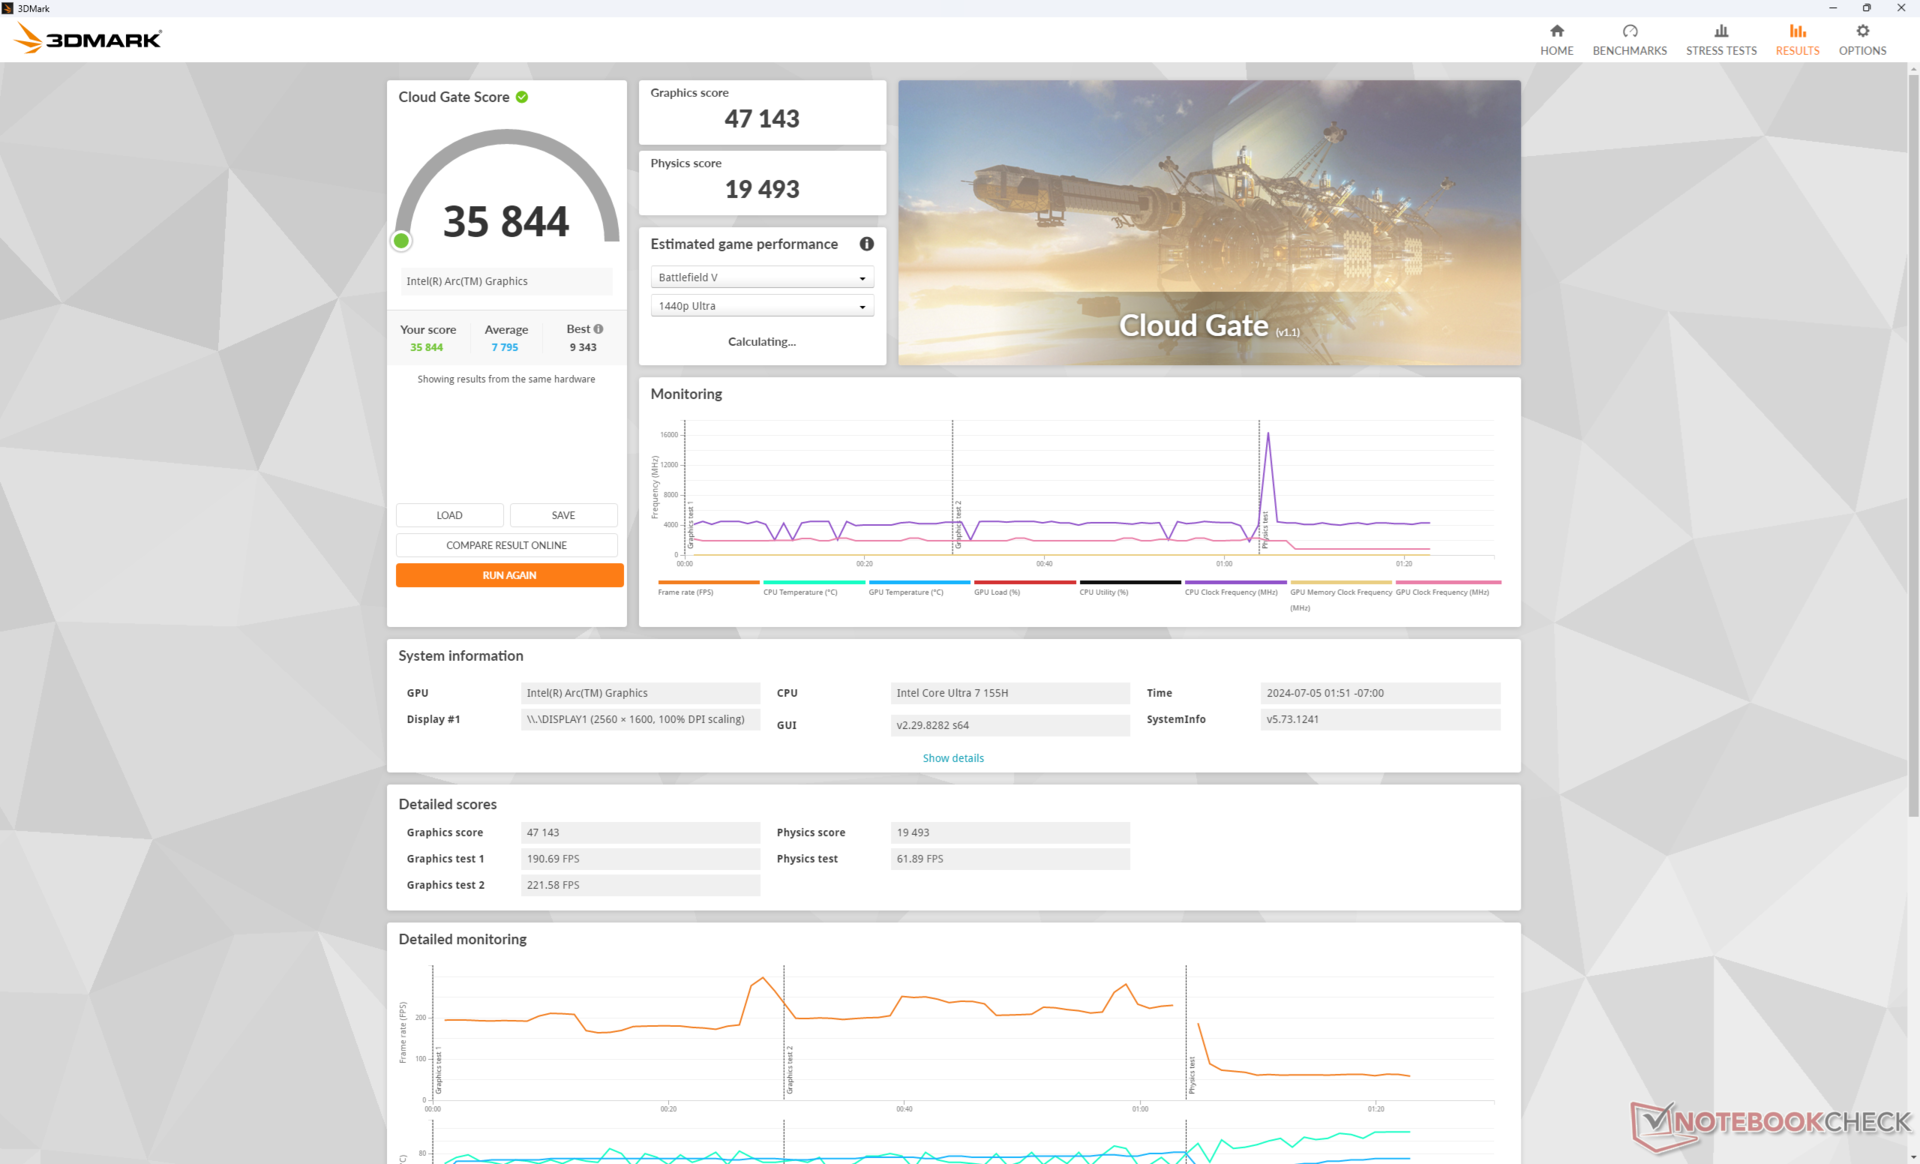Click Compare Result Online button

click(506, 545)
